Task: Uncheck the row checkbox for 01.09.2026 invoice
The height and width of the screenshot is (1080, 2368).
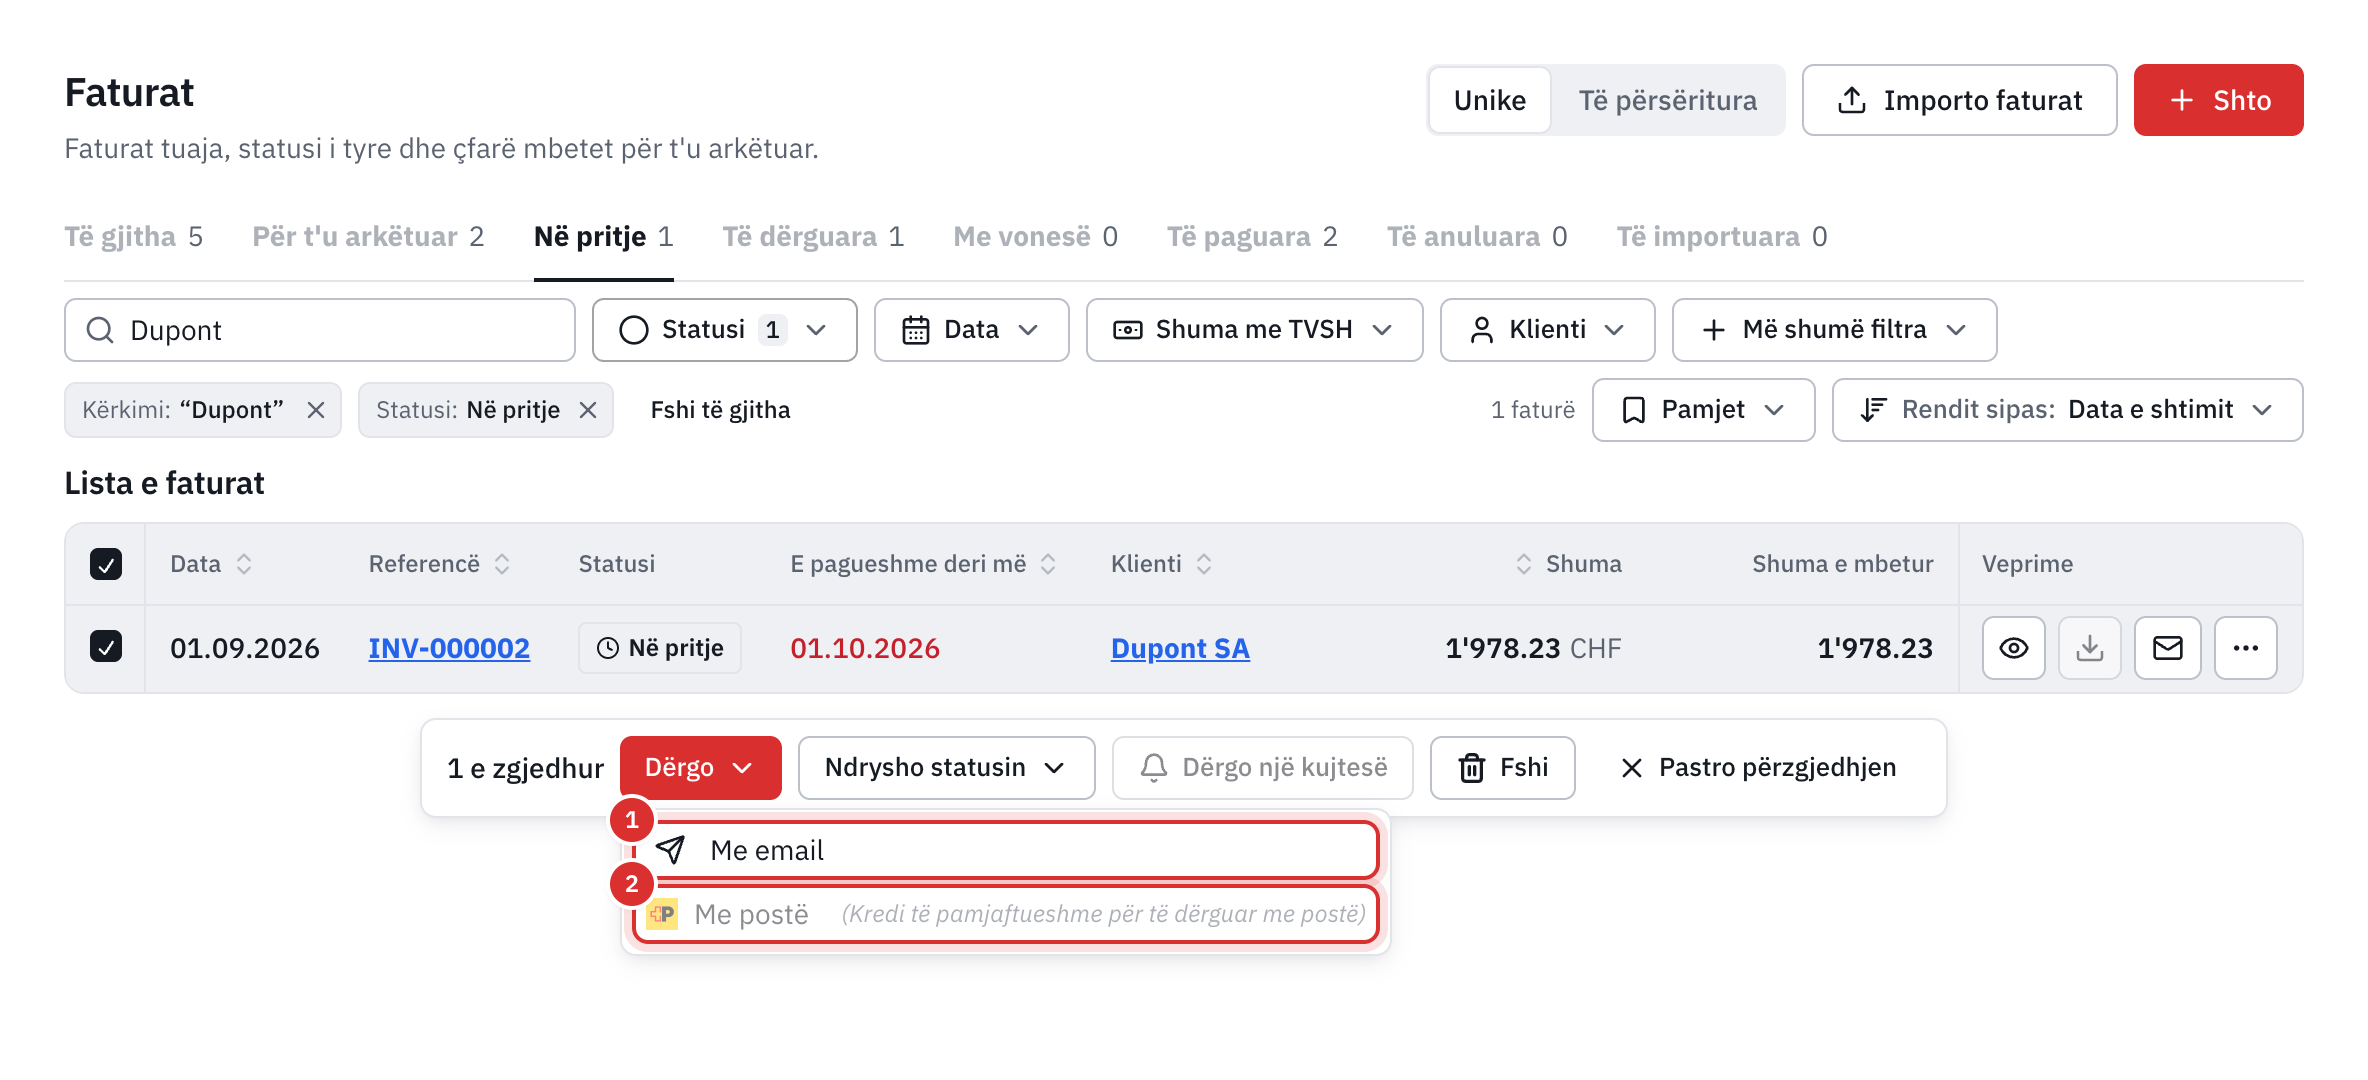Action: pos(106,646)
